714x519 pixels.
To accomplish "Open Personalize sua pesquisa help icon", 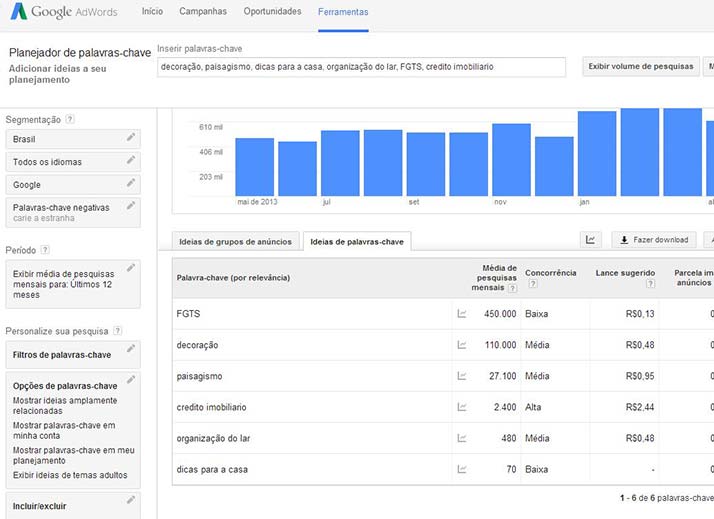I will pyautogui.click(x=117, y=331).
